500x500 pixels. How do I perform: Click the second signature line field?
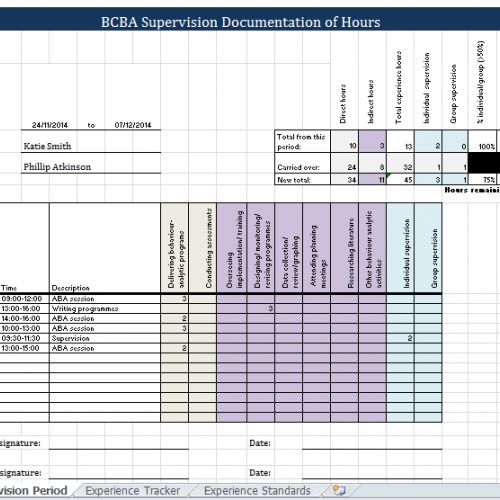pyautogui.click(x=119, y=473)
